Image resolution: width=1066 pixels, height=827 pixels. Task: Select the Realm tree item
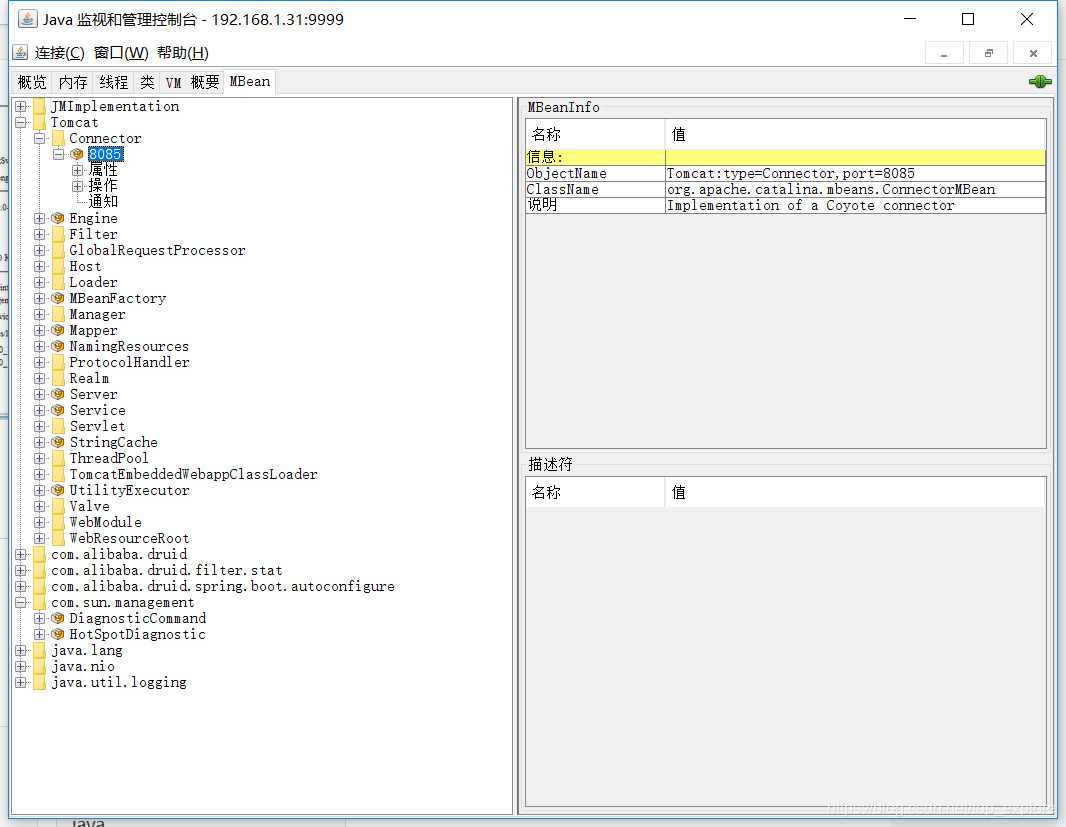coord(89,378)
